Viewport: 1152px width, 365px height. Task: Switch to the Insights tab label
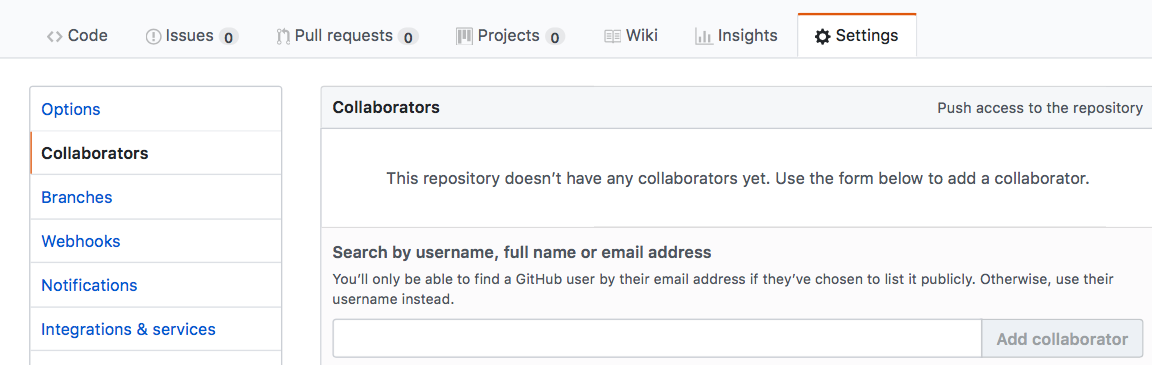point(747,35)
